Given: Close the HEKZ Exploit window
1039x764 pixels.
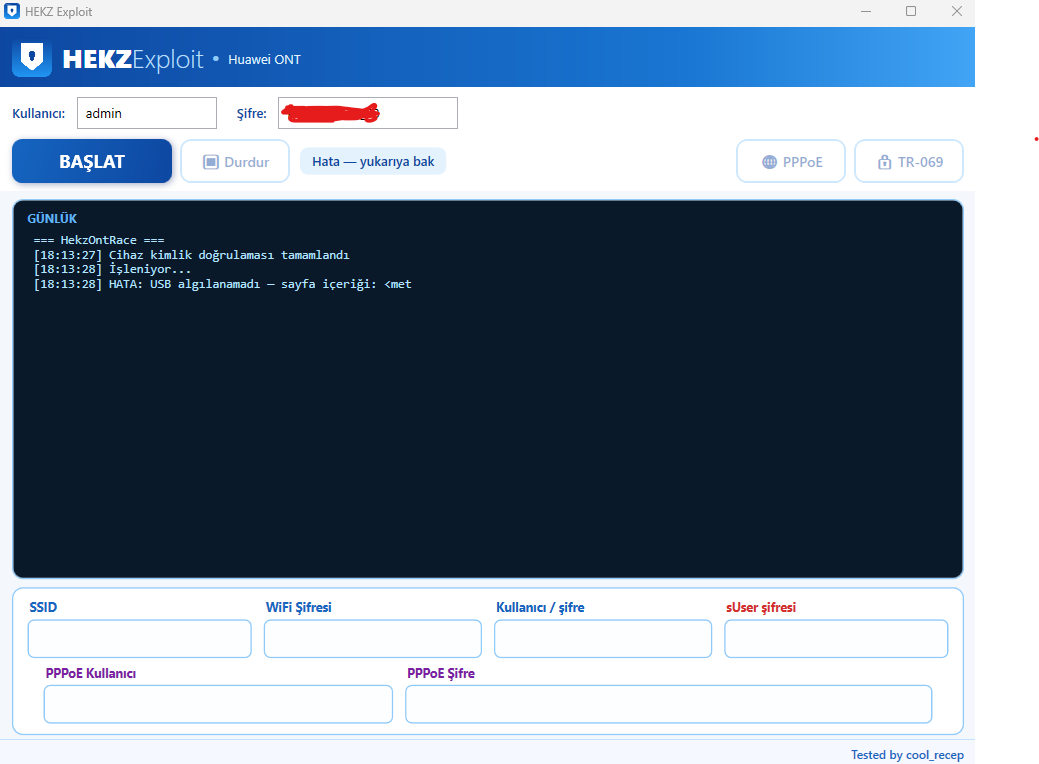Looking at the screenshot, I should (x=957, y=11).
